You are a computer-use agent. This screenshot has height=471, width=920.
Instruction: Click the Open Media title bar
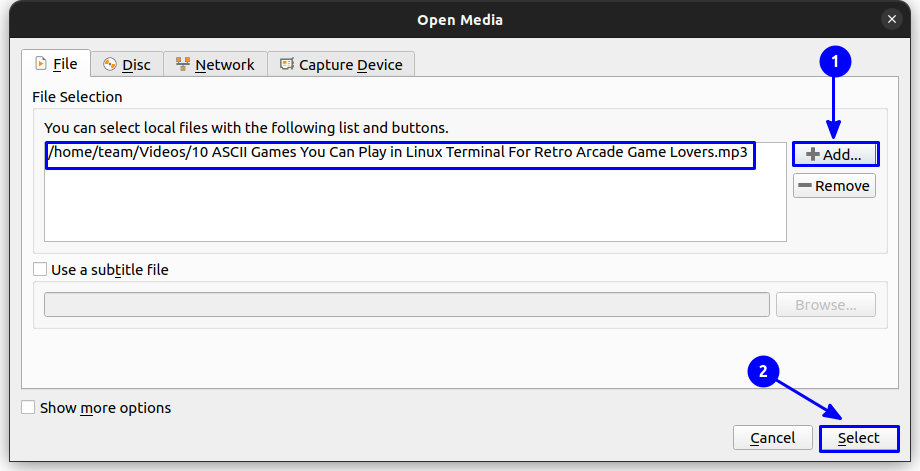(460, 19)
